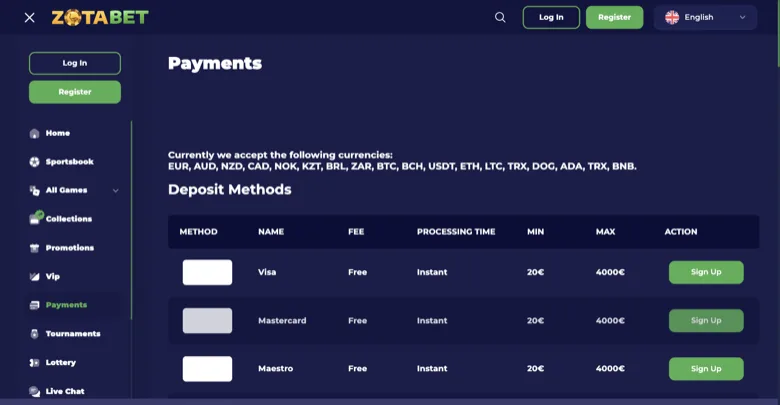Open Lottery menu item
Viewport: 780px width, 405px height.
pyautogui.click(x=61, y=362)
